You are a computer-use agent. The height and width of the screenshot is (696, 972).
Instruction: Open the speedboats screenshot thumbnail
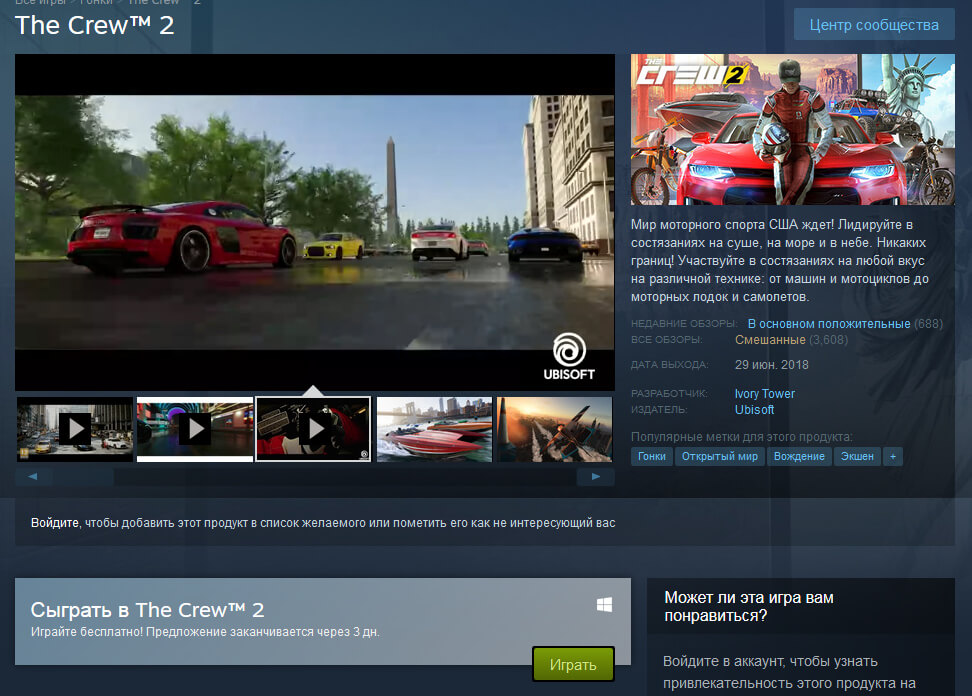point(434,429)
